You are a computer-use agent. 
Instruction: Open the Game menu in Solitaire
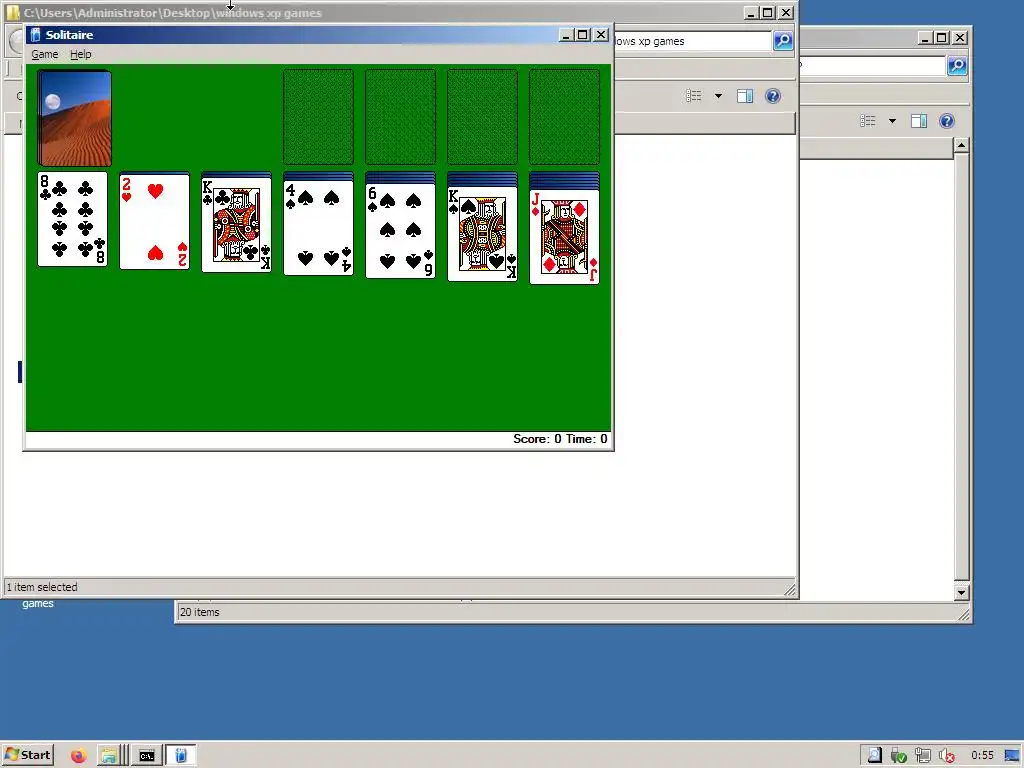pyautogui.click(x=44, y=54)
